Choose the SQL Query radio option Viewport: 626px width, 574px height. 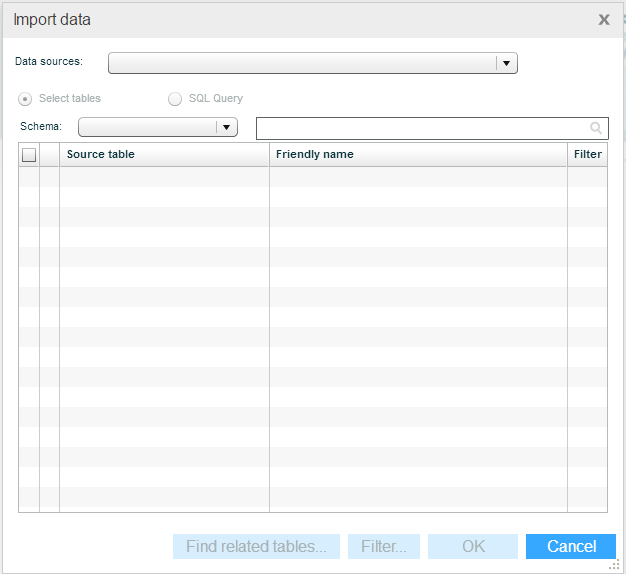(x=175, y=99)
